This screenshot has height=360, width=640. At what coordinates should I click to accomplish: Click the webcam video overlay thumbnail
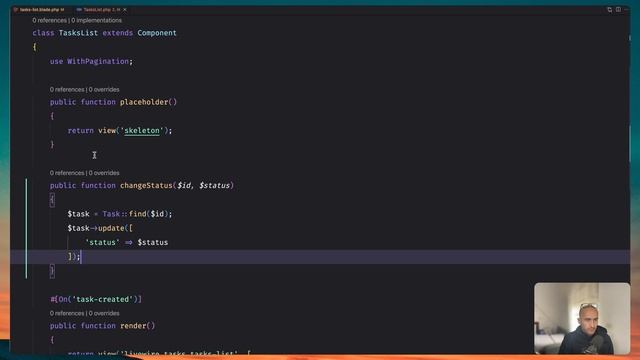pyautogui.click(x=582, y=318)
